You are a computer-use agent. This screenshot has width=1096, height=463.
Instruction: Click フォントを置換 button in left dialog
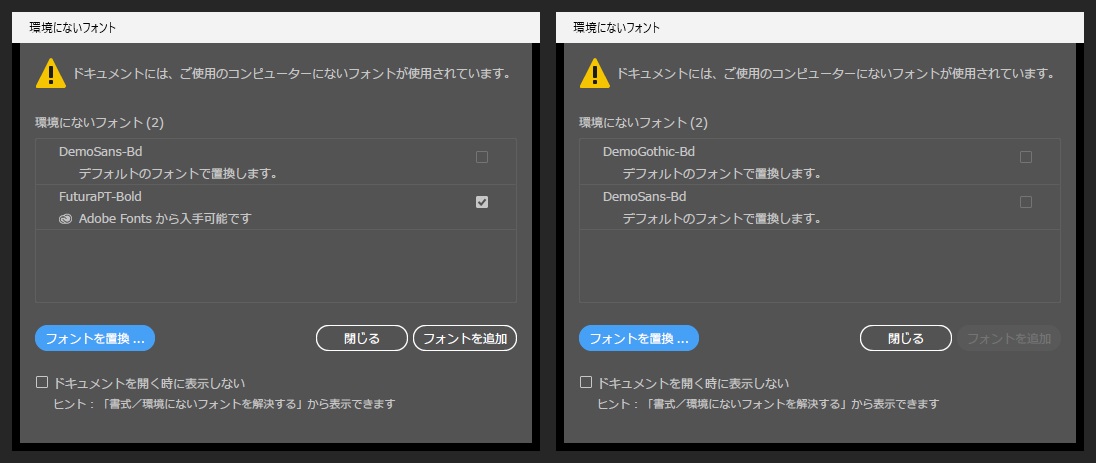point(94,339)
